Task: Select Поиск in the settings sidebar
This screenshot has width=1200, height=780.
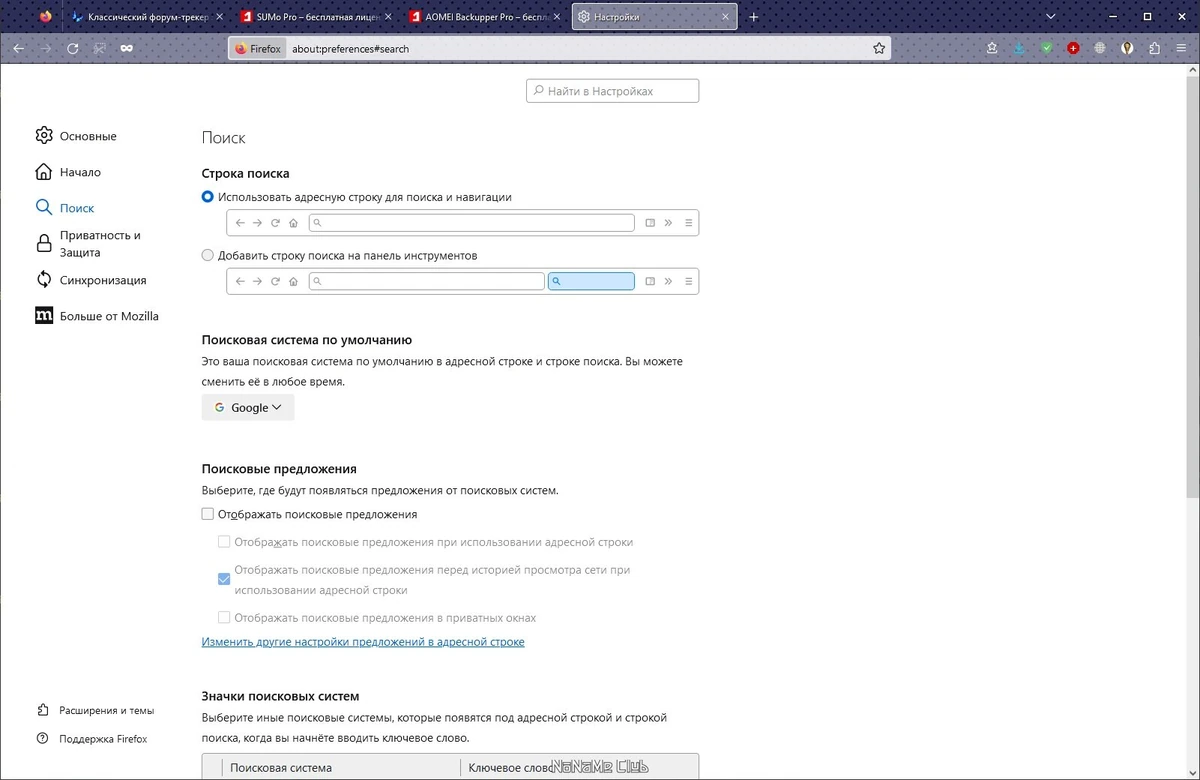Action: pyautogui.click(x=66, y=208)
